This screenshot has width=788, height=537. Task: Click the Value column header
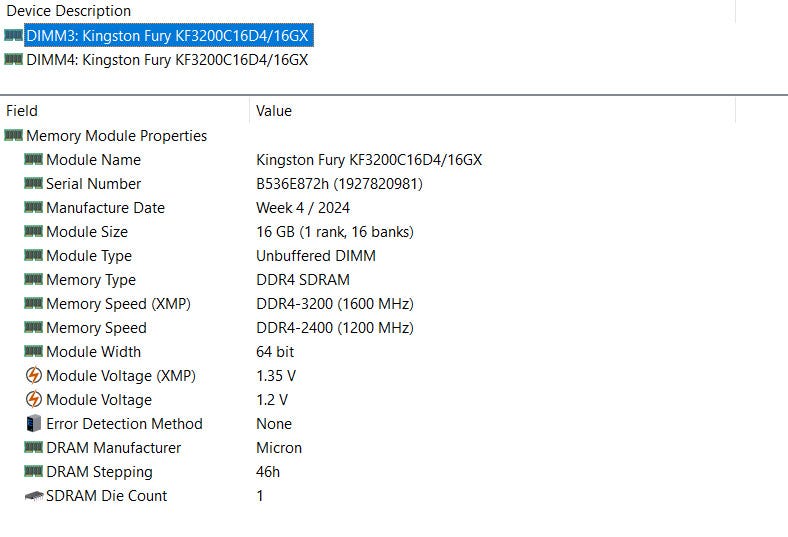click(274, 111)
